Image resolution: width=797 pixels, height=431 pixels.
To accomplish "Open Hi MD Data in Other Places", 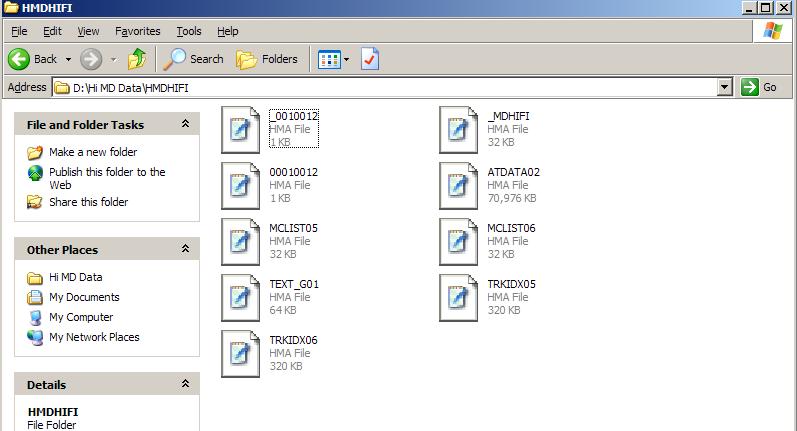I will coord(76,277).
